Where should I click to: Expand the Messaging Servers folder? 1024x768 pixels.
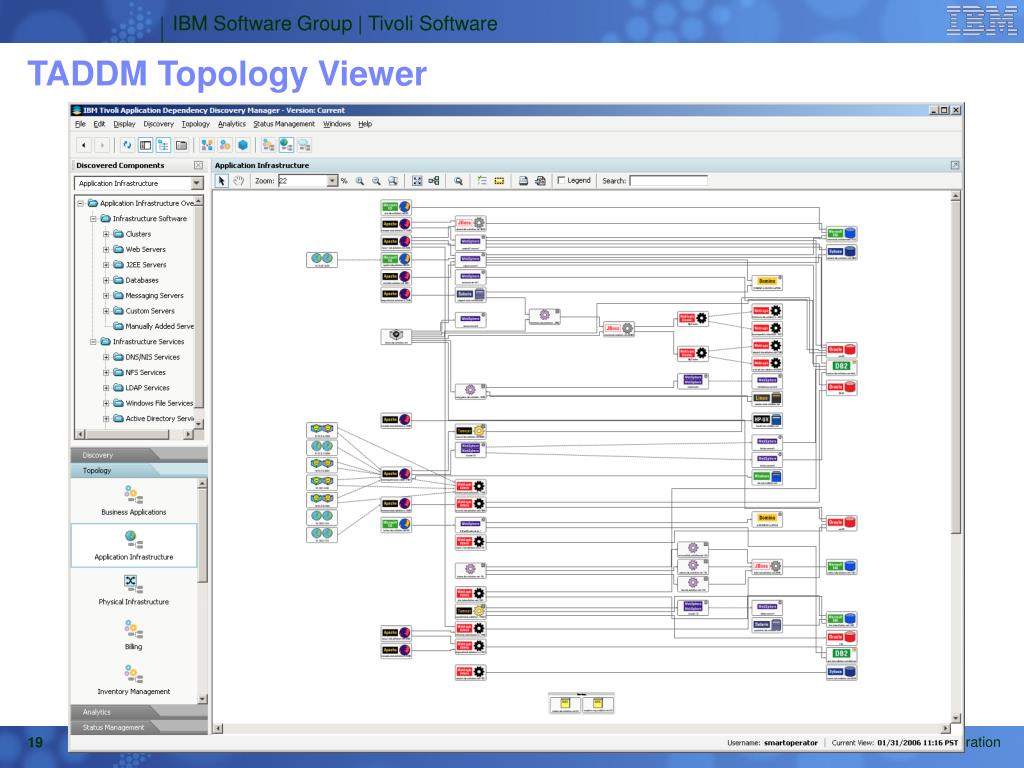[x=106, y=296]
